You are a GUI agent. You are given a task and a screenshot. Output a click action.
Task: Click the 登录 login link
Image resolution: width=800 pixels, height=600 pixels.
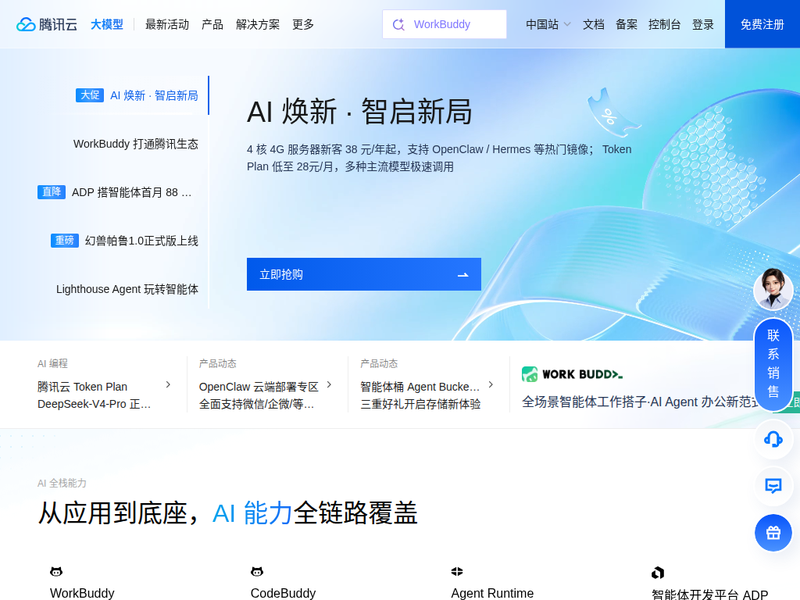[703, 24]
